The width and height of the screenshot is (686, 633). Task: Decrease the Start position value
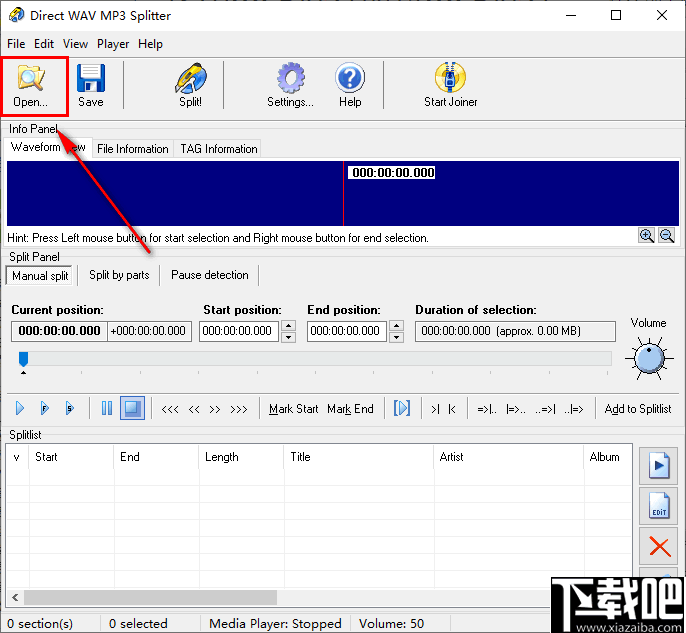click(x=288, y=337)
